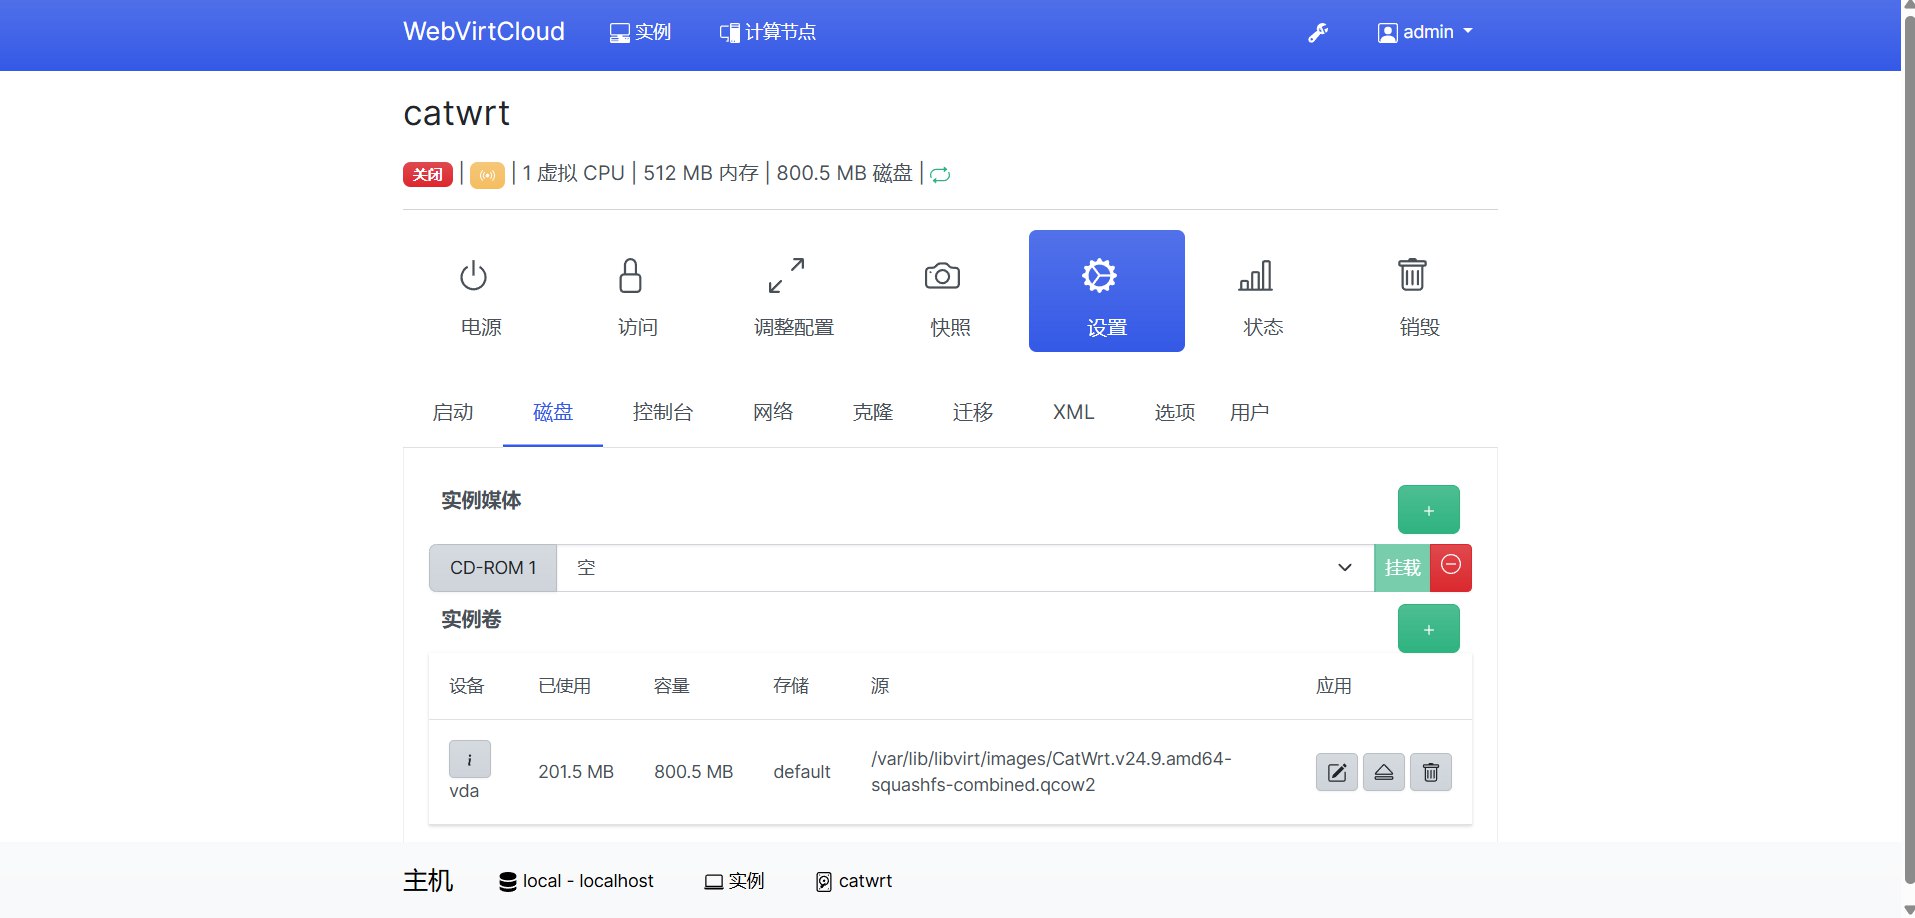Viewport: 1915px width, 918px height.
Task: Expand the CD-ROM 1 image dropdown
Action: tap(965, 568)
